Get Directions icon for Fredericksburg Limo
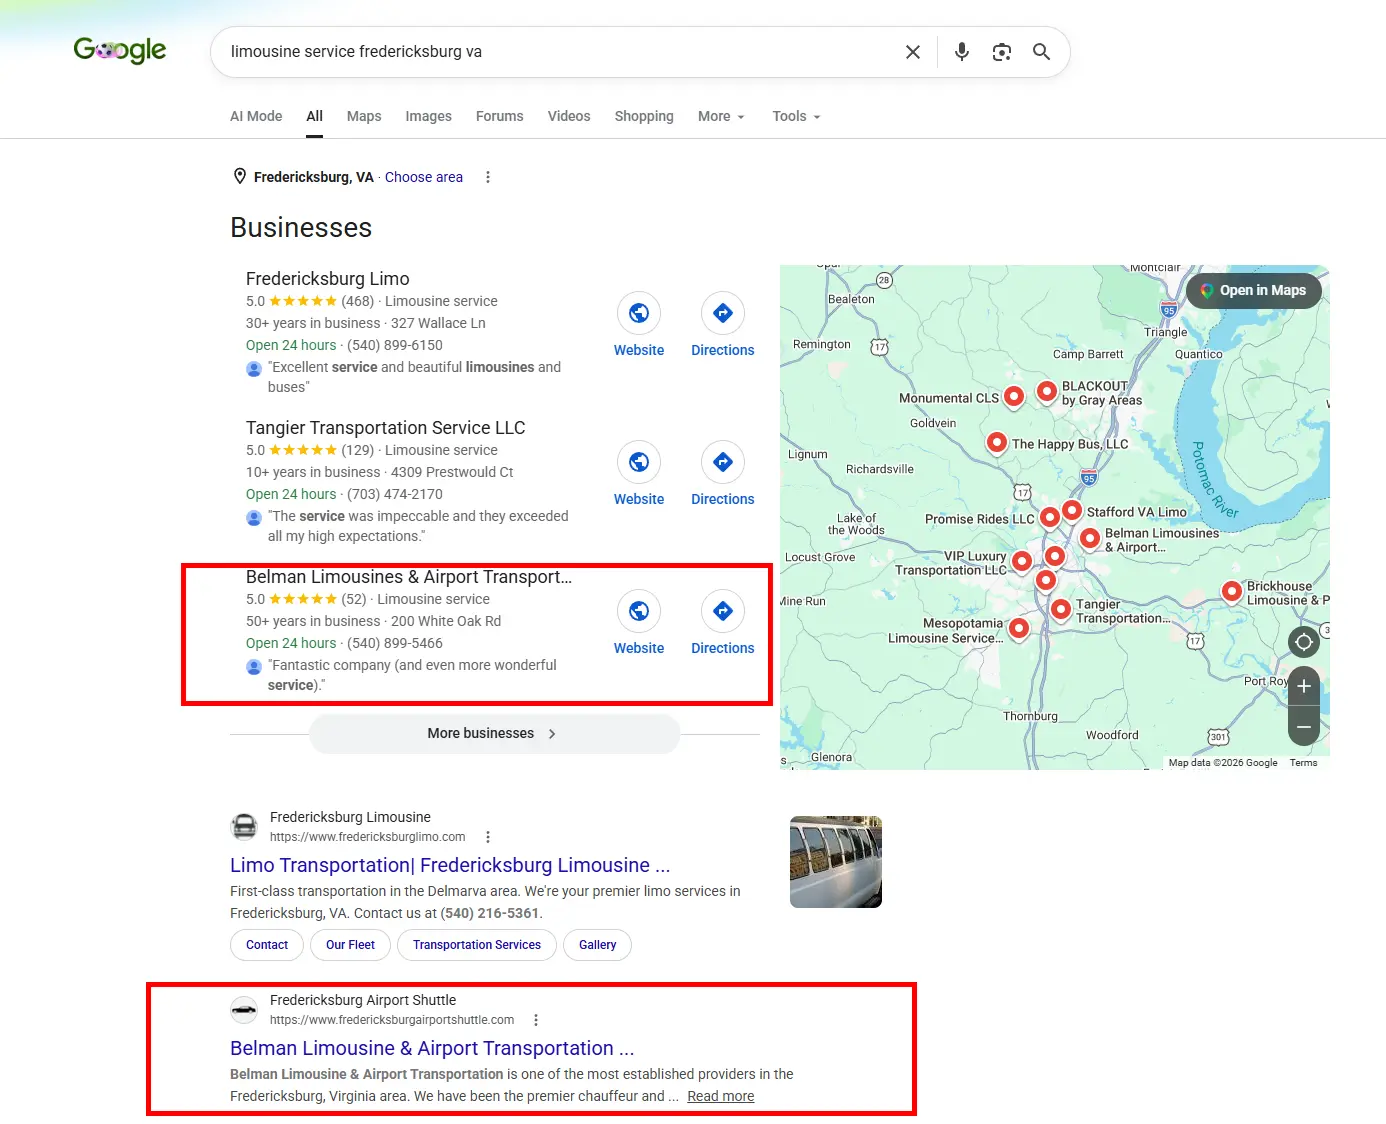Viewport: 1386px width, 1124px height. pos(723,313)
